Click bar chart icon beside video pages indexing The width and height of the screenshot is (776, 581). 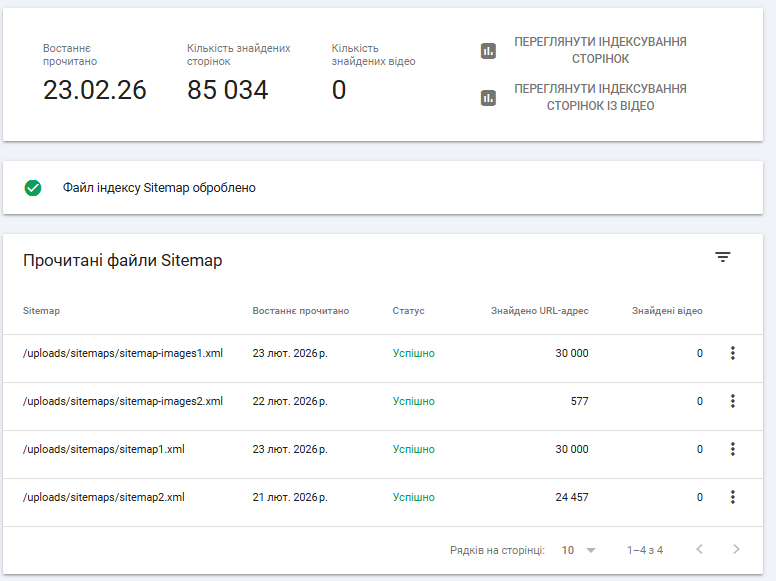click(488, 98)
